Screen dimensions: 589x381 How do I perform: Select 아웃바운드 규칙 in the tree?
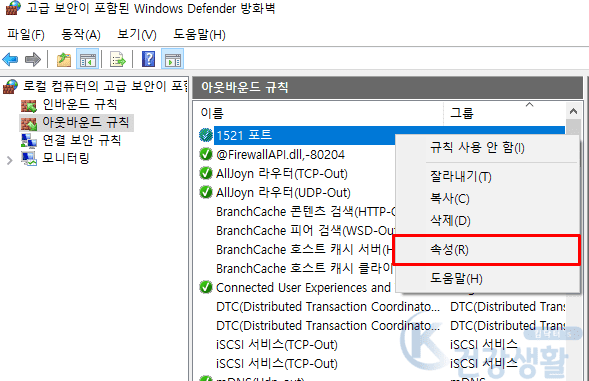(86, 123)
